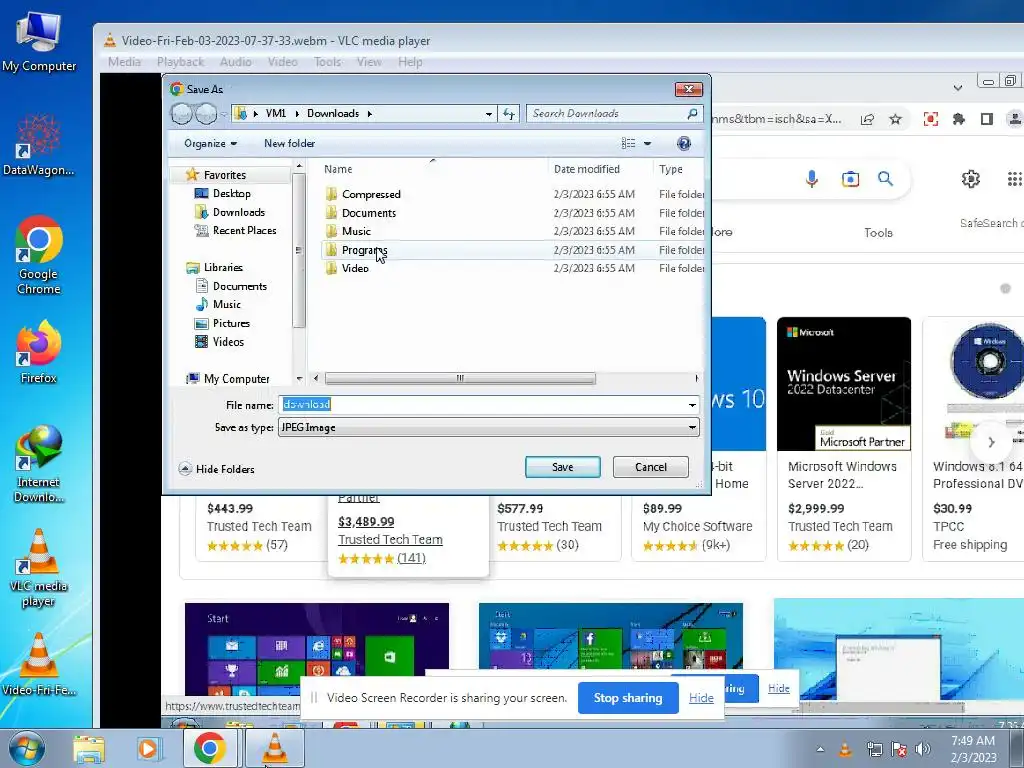1024x768 pixels.
Task: Open Windows Media Player taskbar icon
Action: pos(148,749)
